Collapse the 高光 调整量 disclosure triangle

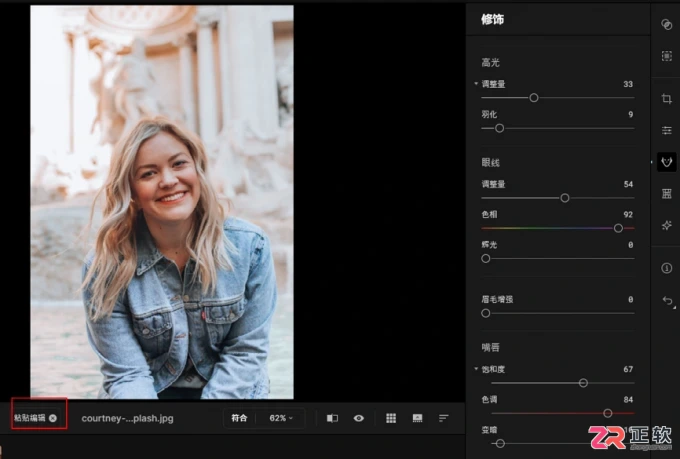[x=476, y=84]
